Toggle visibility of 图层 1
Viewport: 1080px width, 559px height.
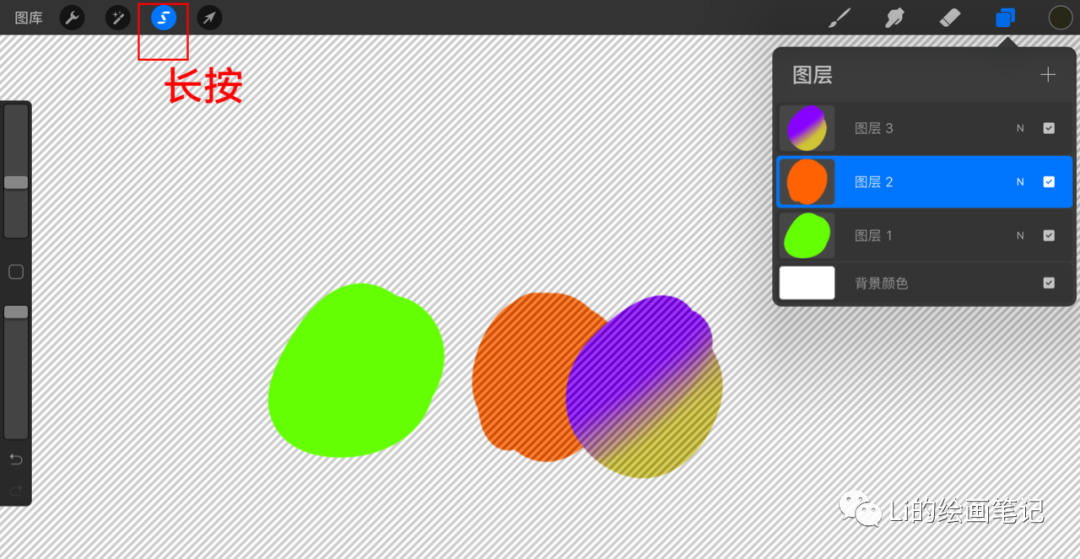[x=1048, y=235]
